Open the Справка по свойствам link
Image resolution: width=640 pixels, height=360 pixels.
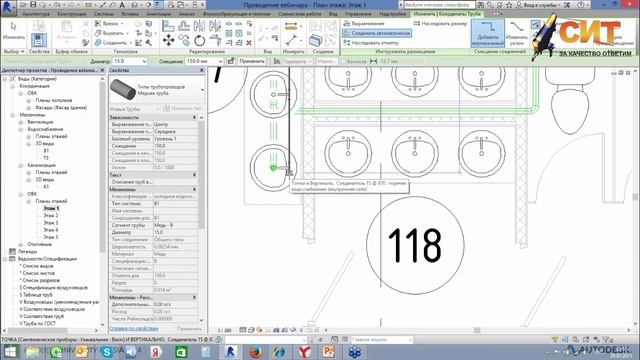pyautogui.click(x=134, y=329)
